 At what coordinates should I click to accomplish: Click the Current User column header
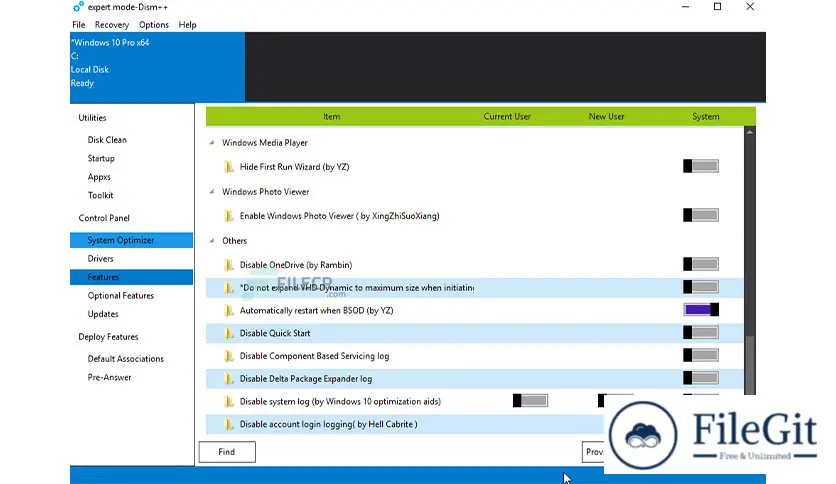click(x=507, y=117)
